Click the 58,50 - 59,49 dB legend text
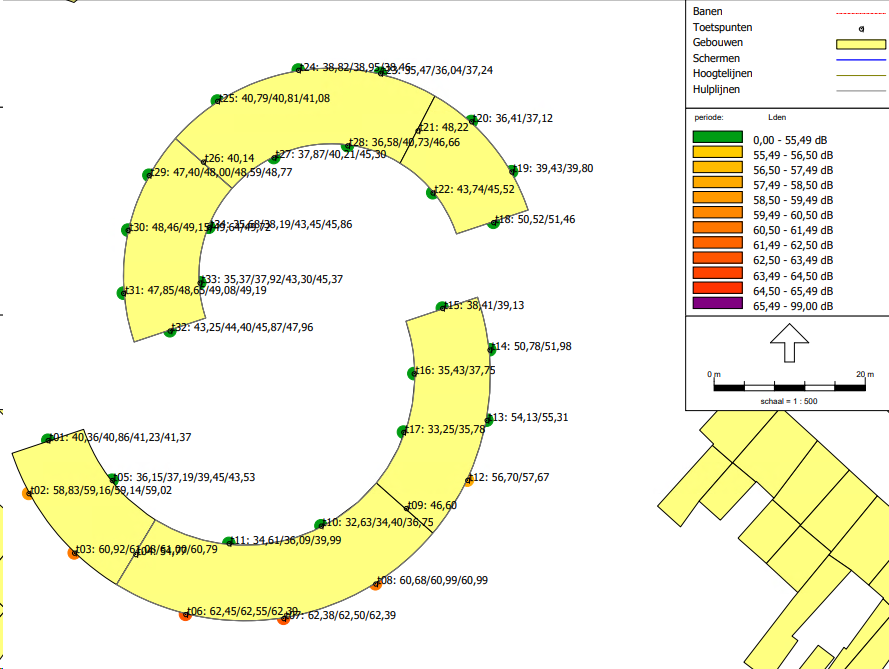This screenshot has width=889, height=669. [793, 201]
